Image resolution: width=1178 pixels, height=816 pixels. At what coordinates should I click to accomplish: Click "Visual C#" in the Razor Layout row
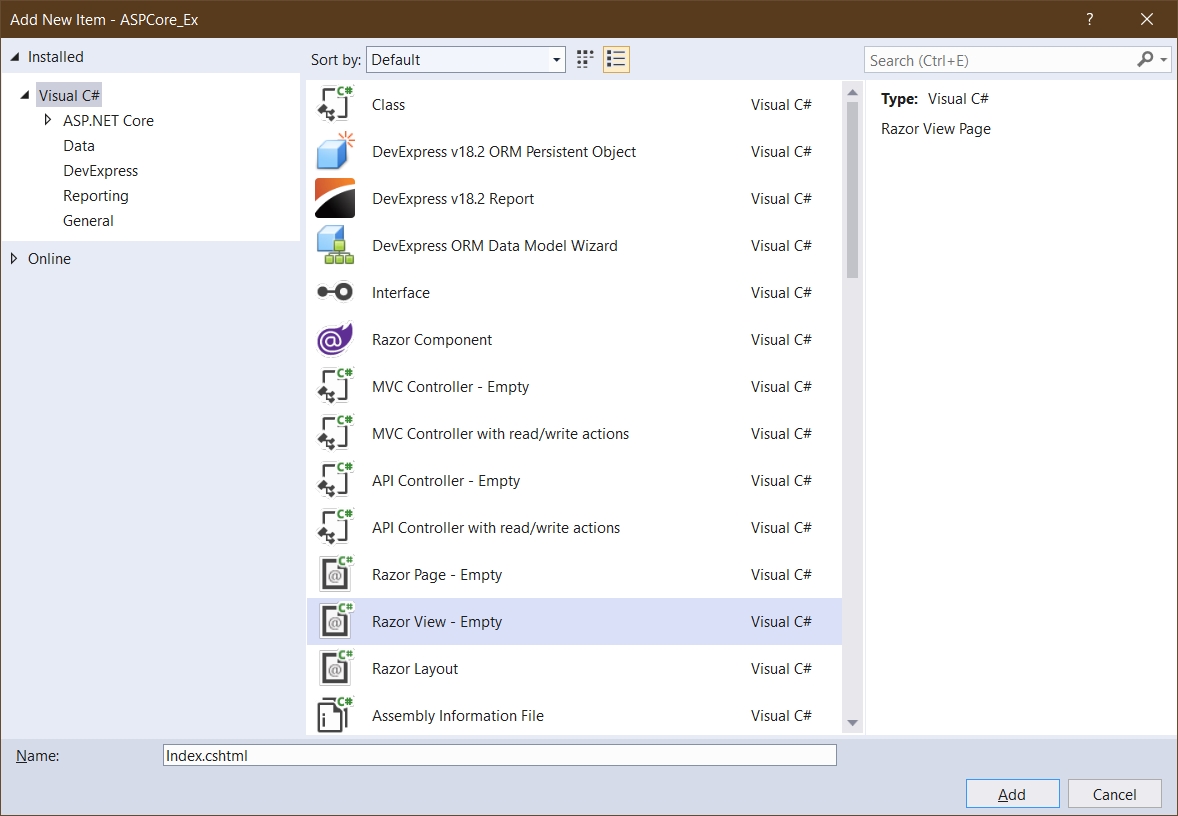[x=781, y=669]
